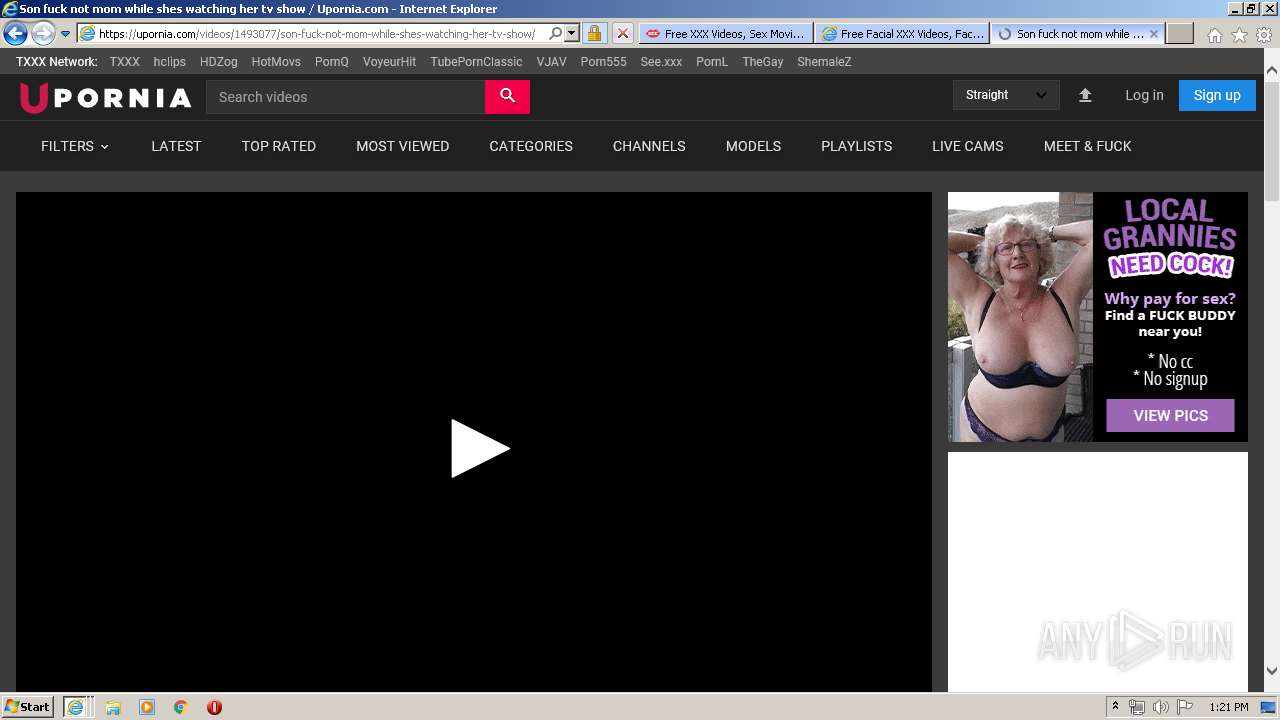1280x720 pixels.
Task: Click the magnifier search icon in address bar
Action: click(x=556, y=33)
